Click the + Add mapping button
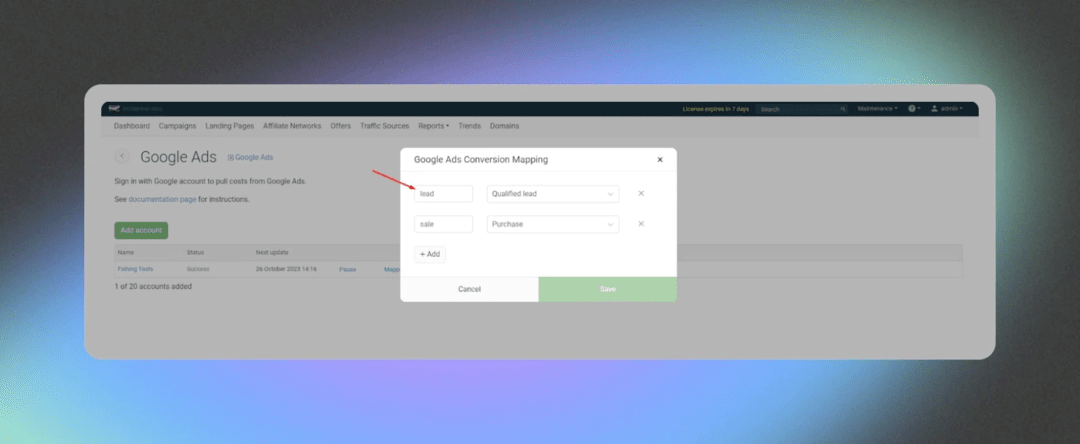Screen dimensions: 1080x444 click(430, 254)
